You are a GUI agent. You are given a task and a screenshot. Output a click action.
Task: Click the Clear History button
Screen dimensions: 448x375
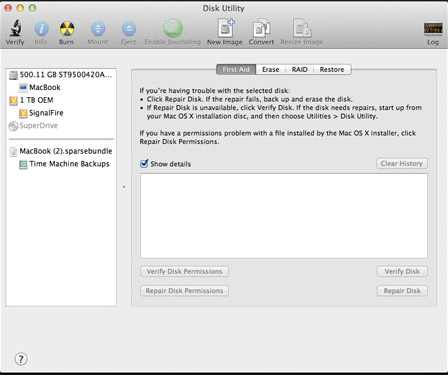402,163
